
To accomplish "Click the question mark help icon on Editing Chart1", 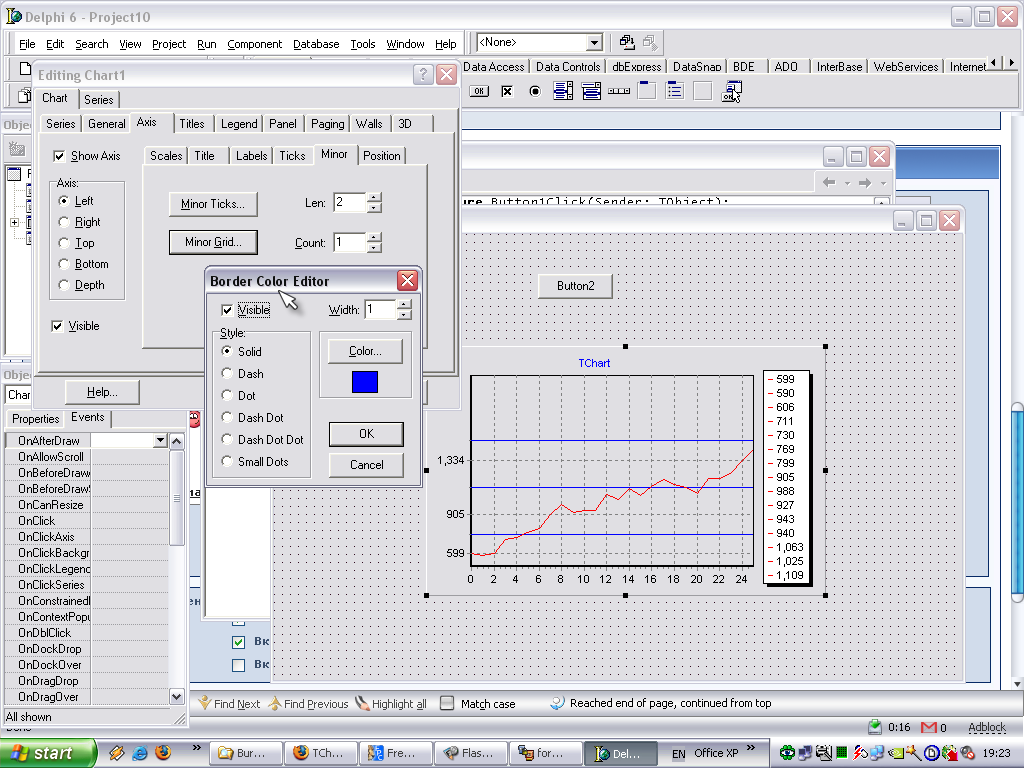I will (x=423, y=74).
